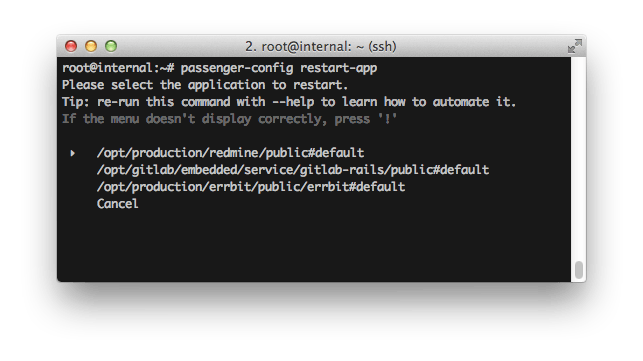This screenshot has height=361, width=643.
Task: Click the red close window button
Action: (x=71, y=46)
